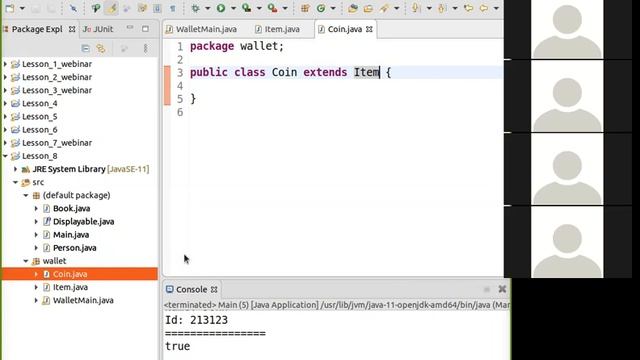Toggle Link with Editor in Package Explorer
This screenshot has height=360, width=640.
pos(101,49)
